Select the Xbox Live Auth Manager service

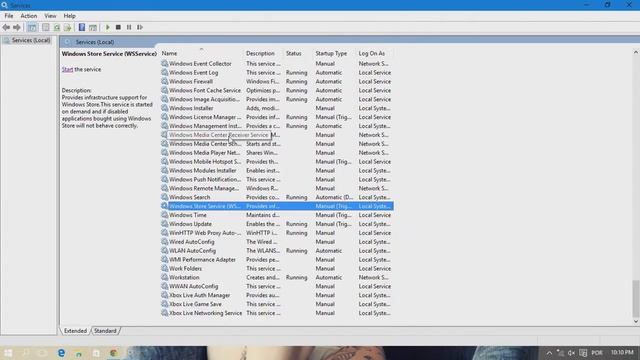pos(277,295)
